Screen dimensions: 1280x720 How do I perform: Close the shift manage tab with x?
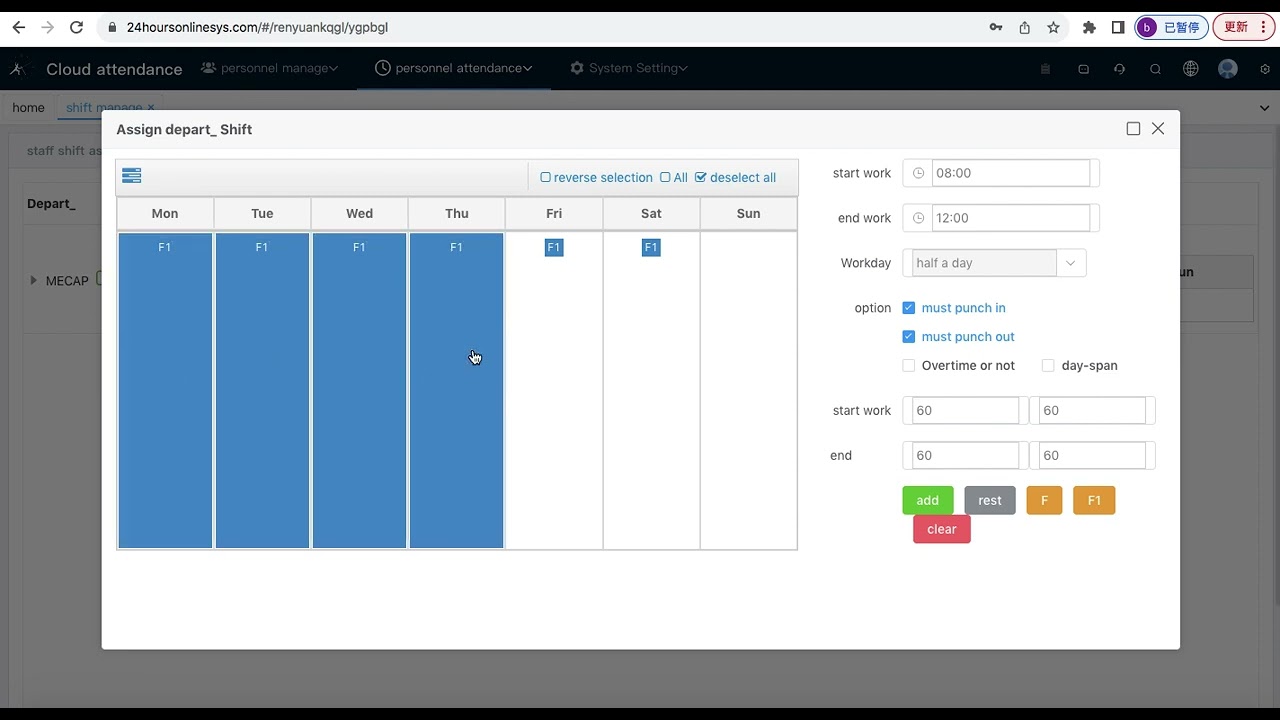pyautogui.click(x=151, y=107)
